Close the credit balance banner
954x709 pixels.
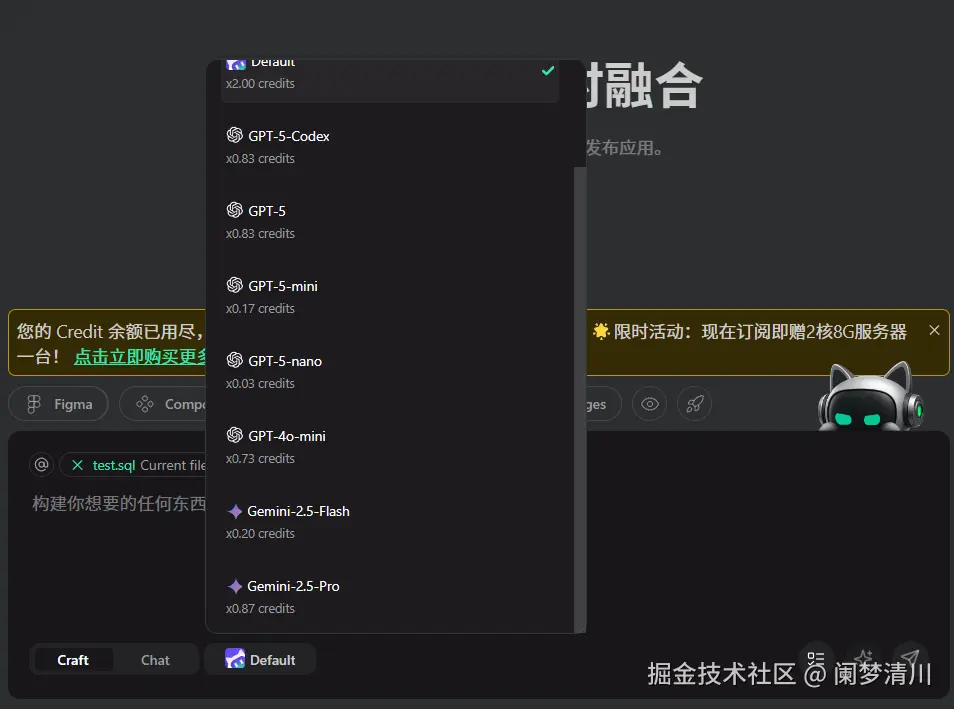935,330
